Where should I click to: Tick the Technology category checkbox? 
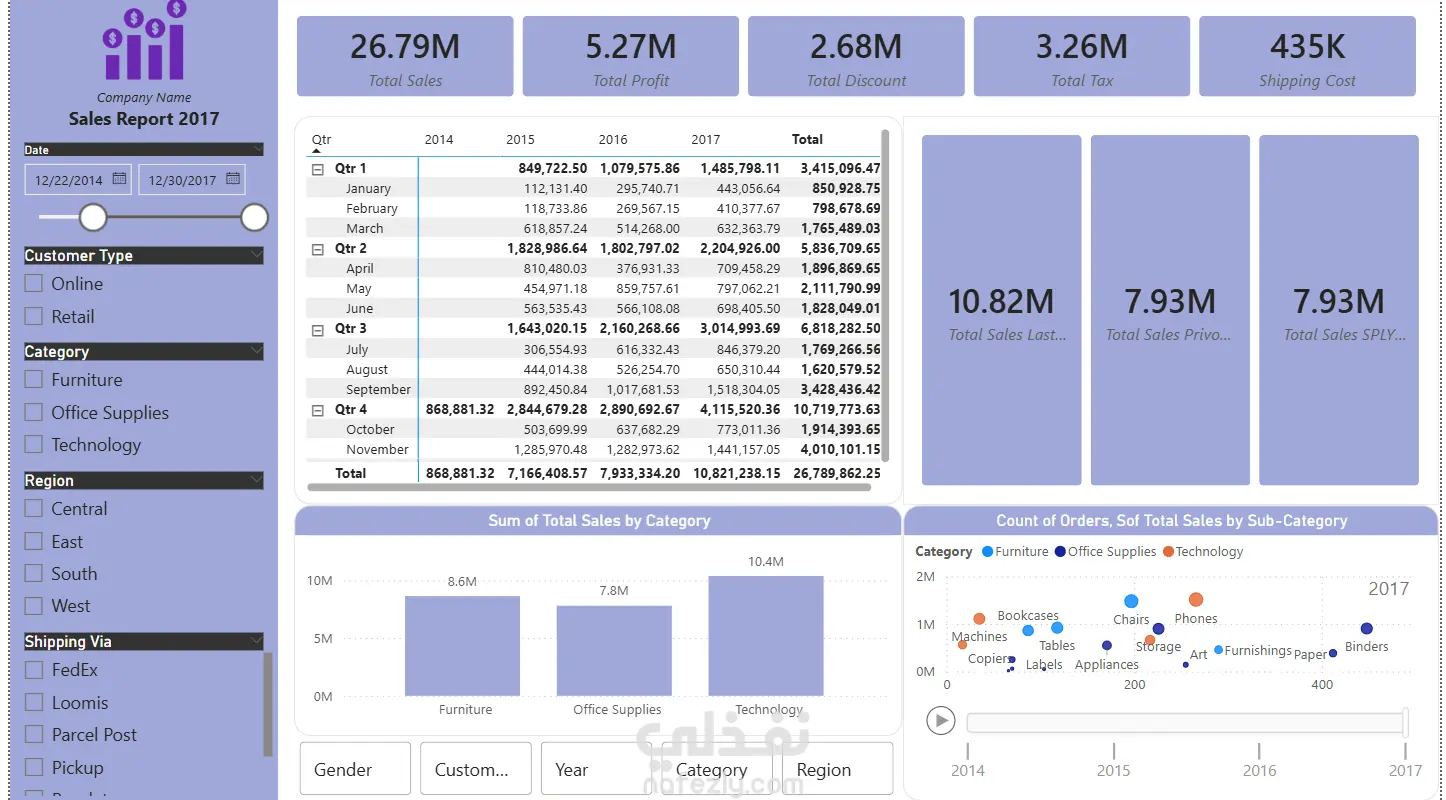(34, 445)
